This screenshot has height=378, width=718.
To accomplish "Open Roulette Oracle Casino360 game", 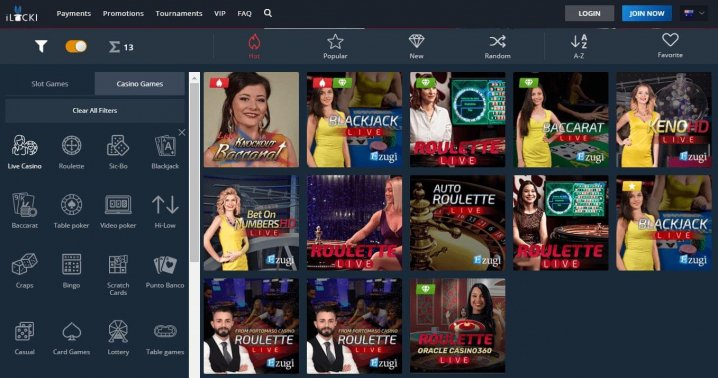I will (457, 326).
